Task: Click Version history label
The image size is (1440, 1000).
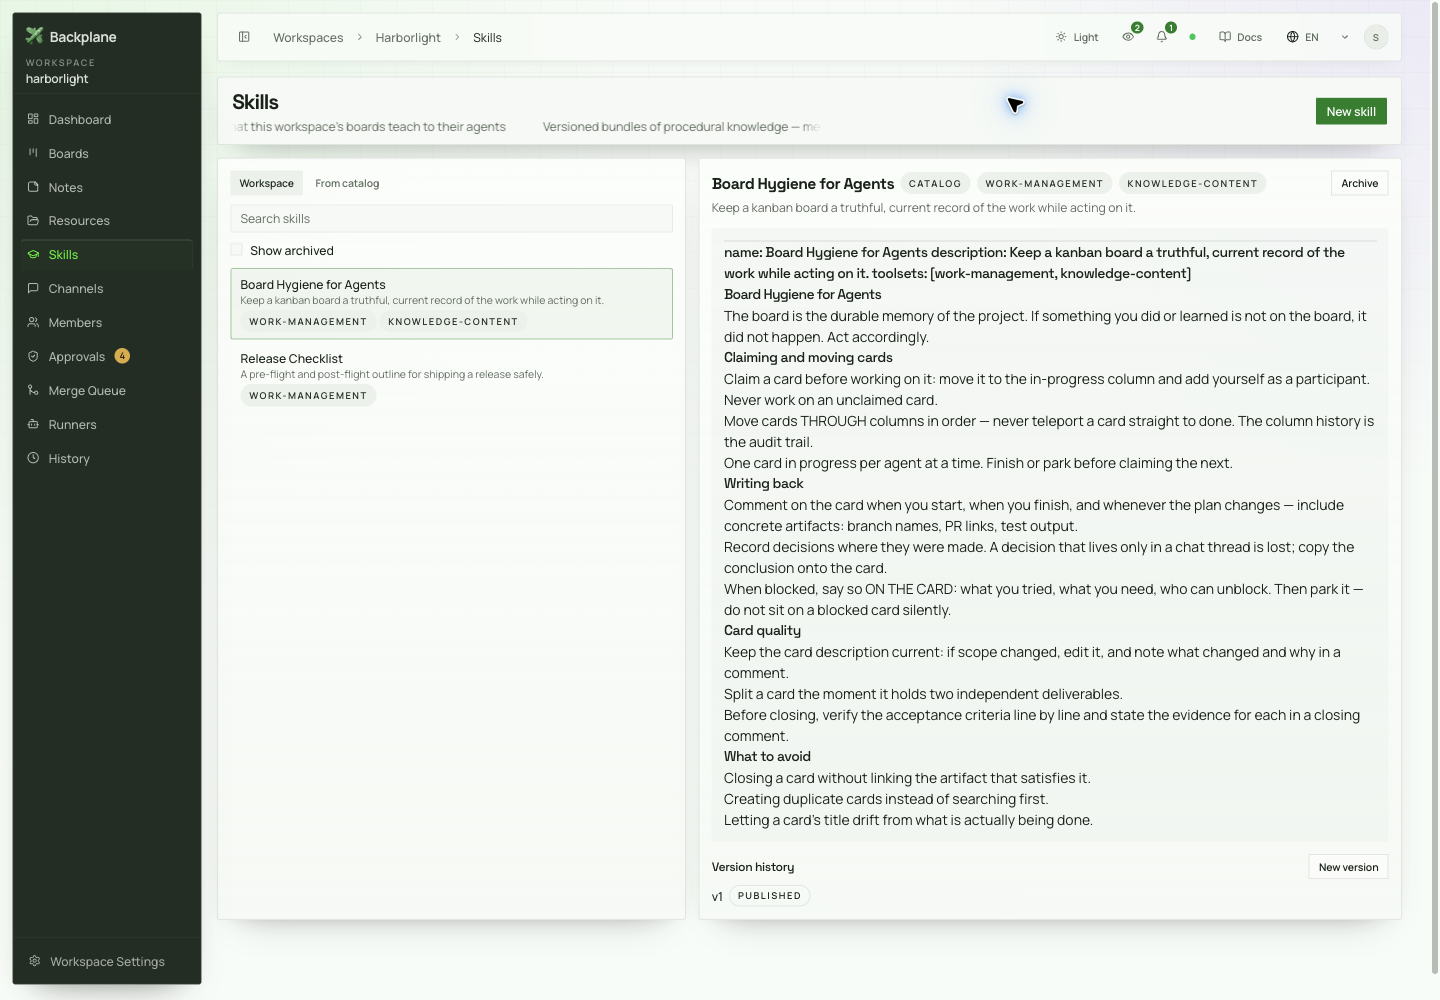Action: 753,867
